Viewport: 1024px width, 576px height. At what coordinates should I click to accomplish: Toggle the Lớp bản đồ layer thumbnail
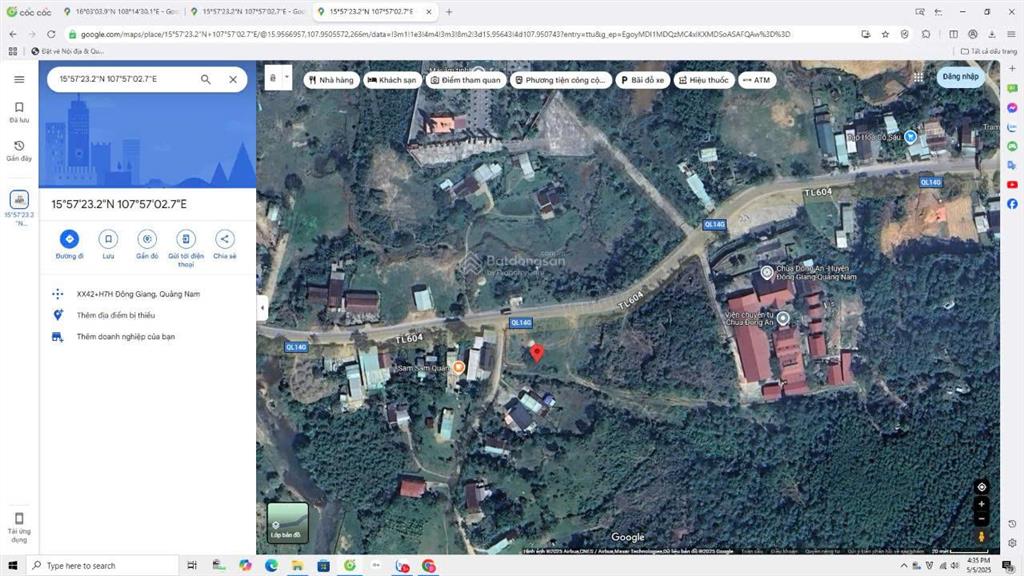click(288, 522)
